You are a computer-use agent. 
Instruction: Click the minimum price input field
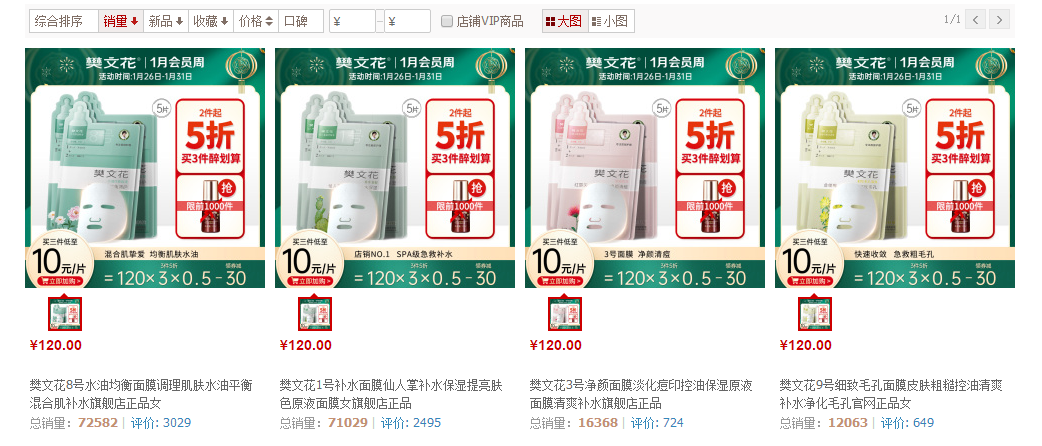point(352,21)
